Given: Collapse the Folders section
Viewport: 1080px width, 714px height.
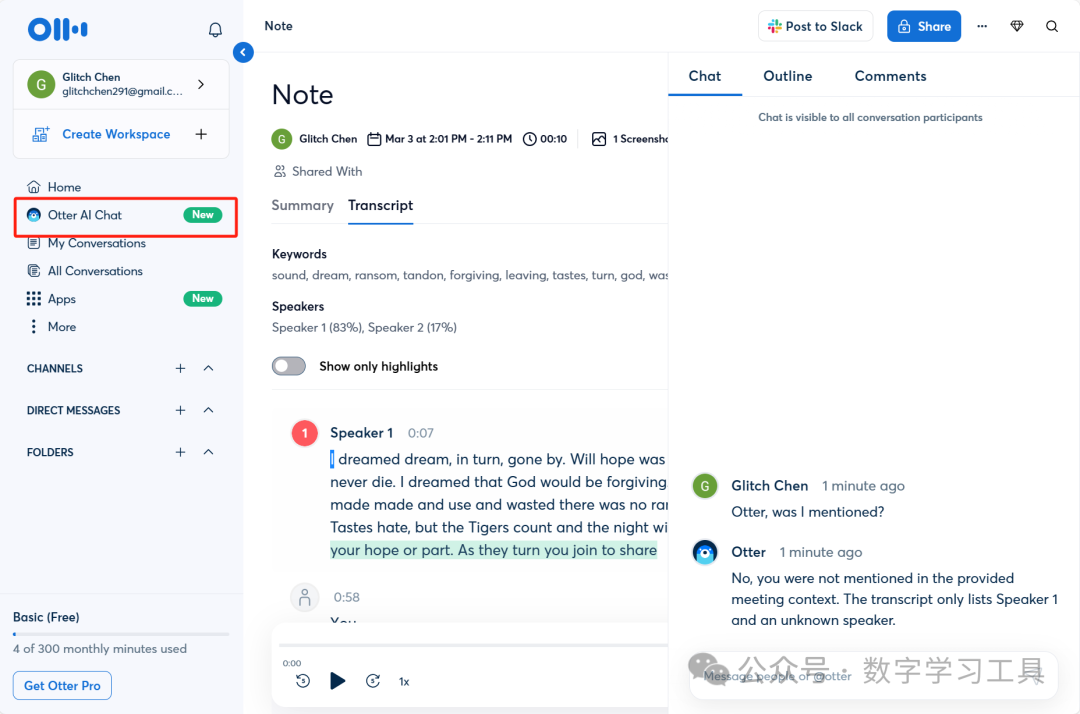Looking at the screenshot, I should click(x=209, y=452).
